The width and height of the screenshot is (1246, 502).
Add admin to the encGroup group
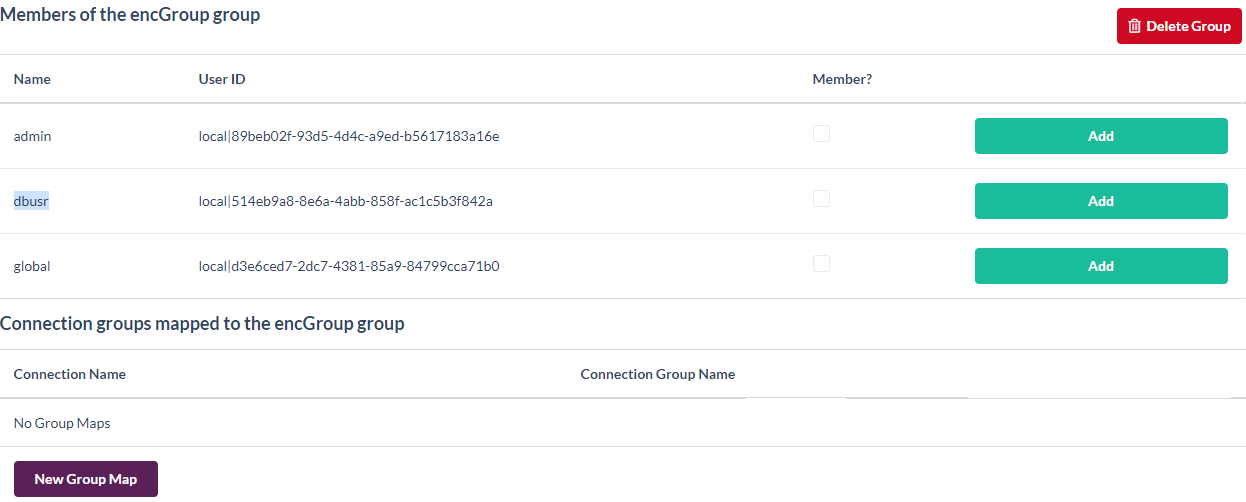tap(1100, 136)
